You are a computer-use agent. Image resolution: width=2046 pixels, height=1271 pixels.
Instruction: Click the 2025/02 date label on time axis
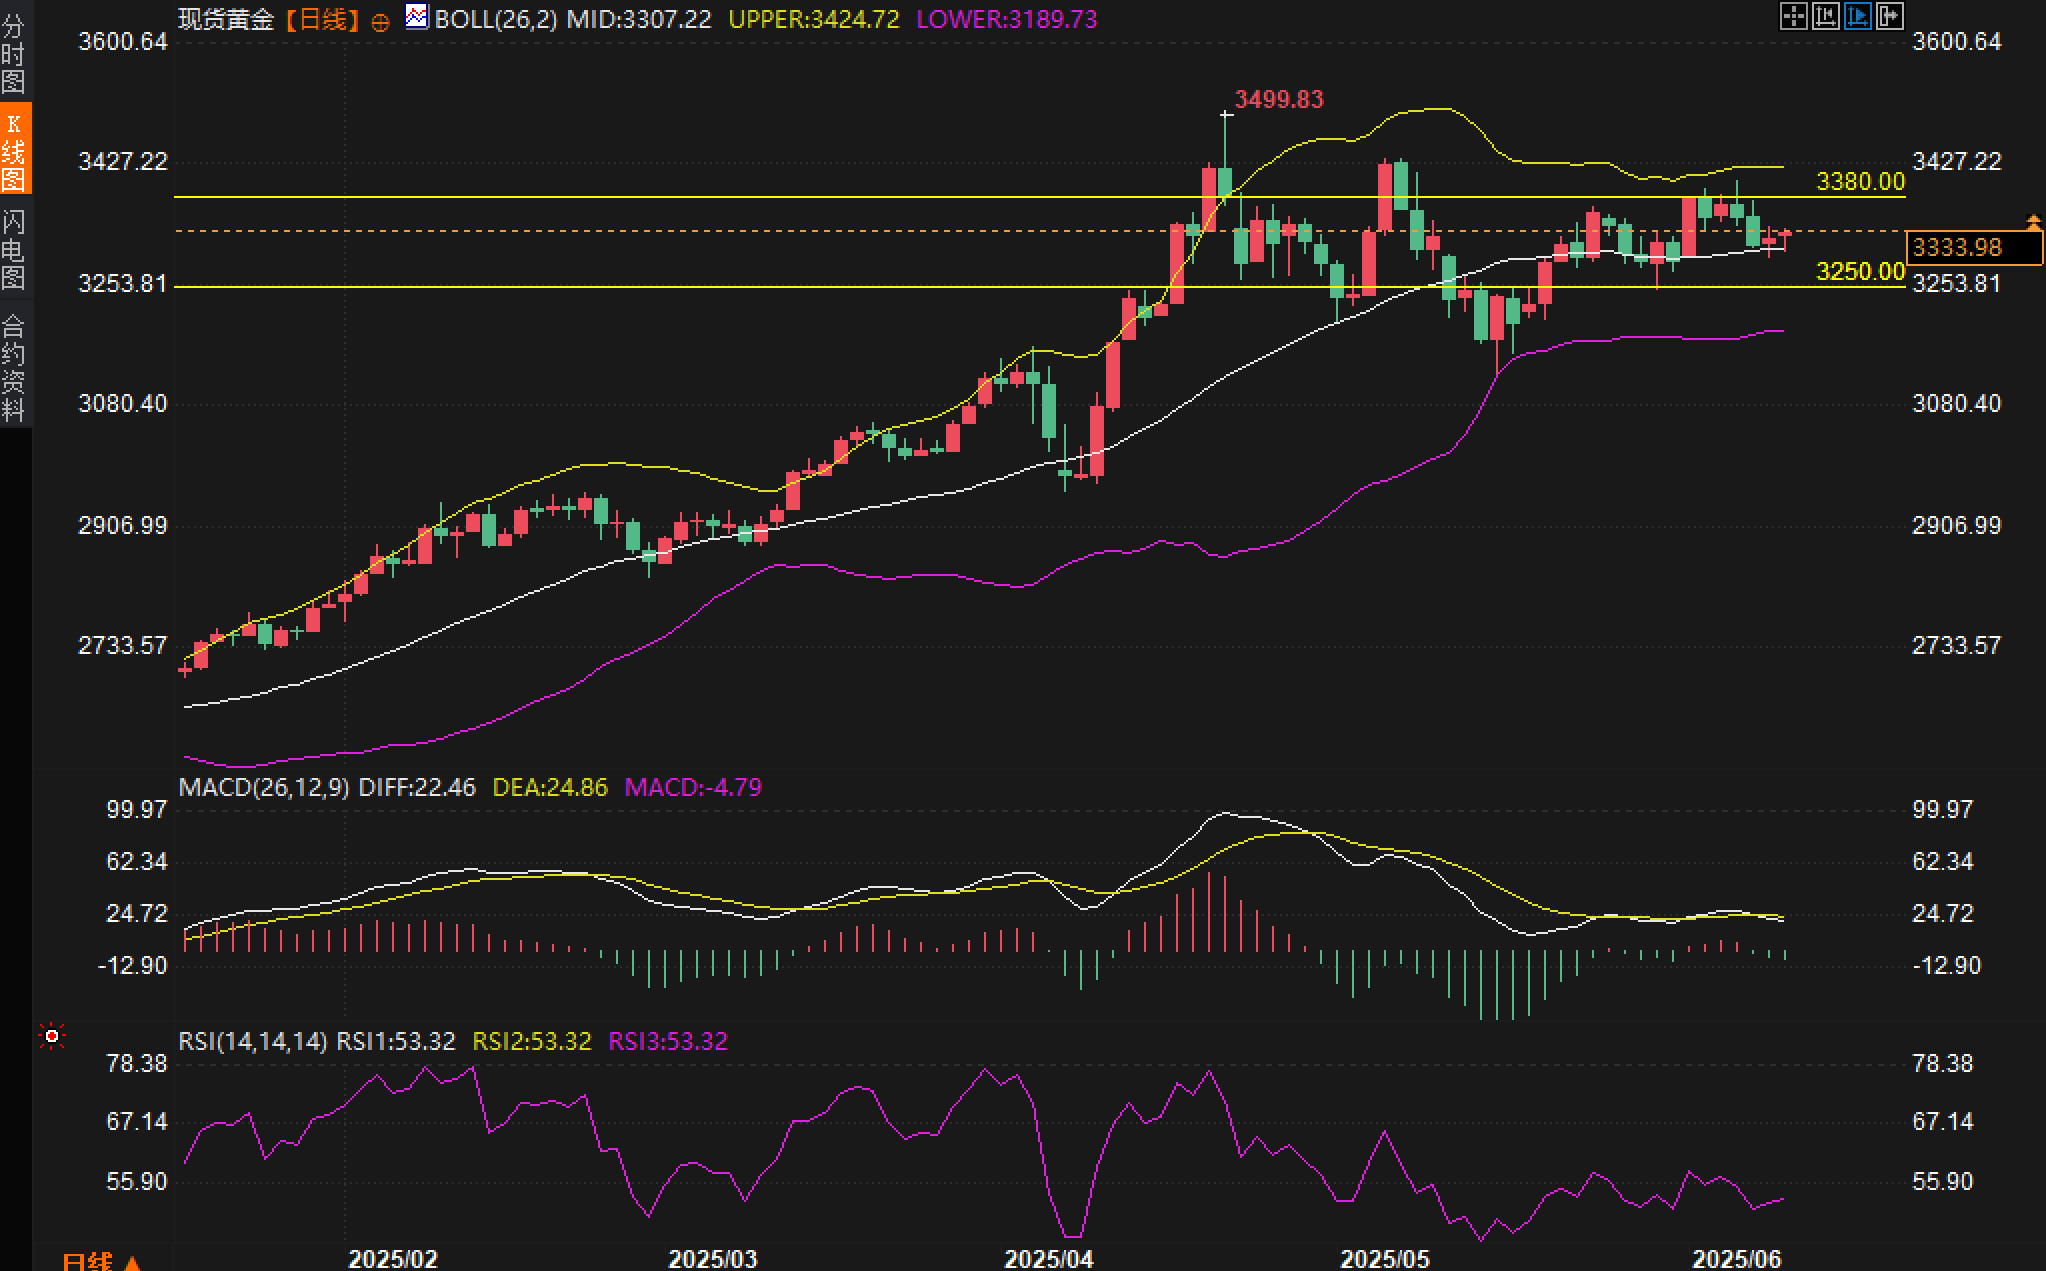pos(393,1259)
